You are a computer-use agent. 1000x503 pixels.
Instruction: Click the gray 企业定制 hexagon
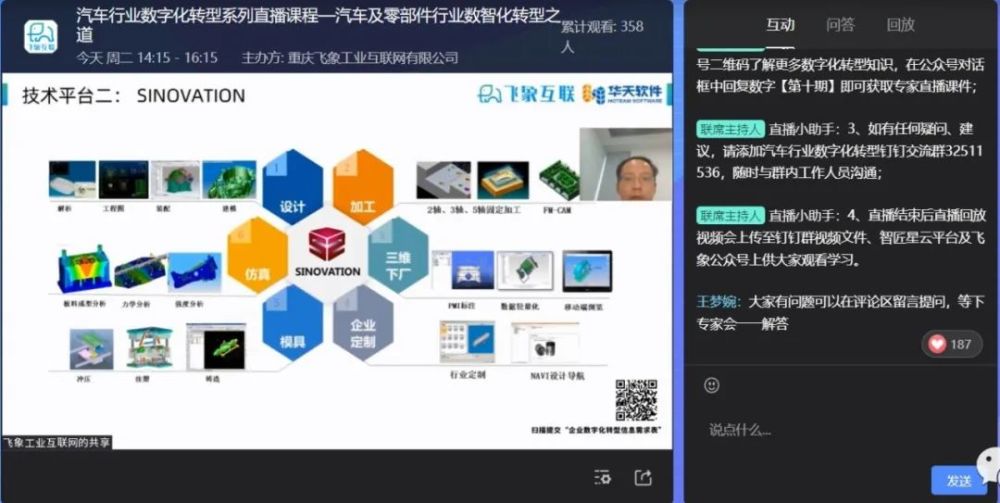363,322
